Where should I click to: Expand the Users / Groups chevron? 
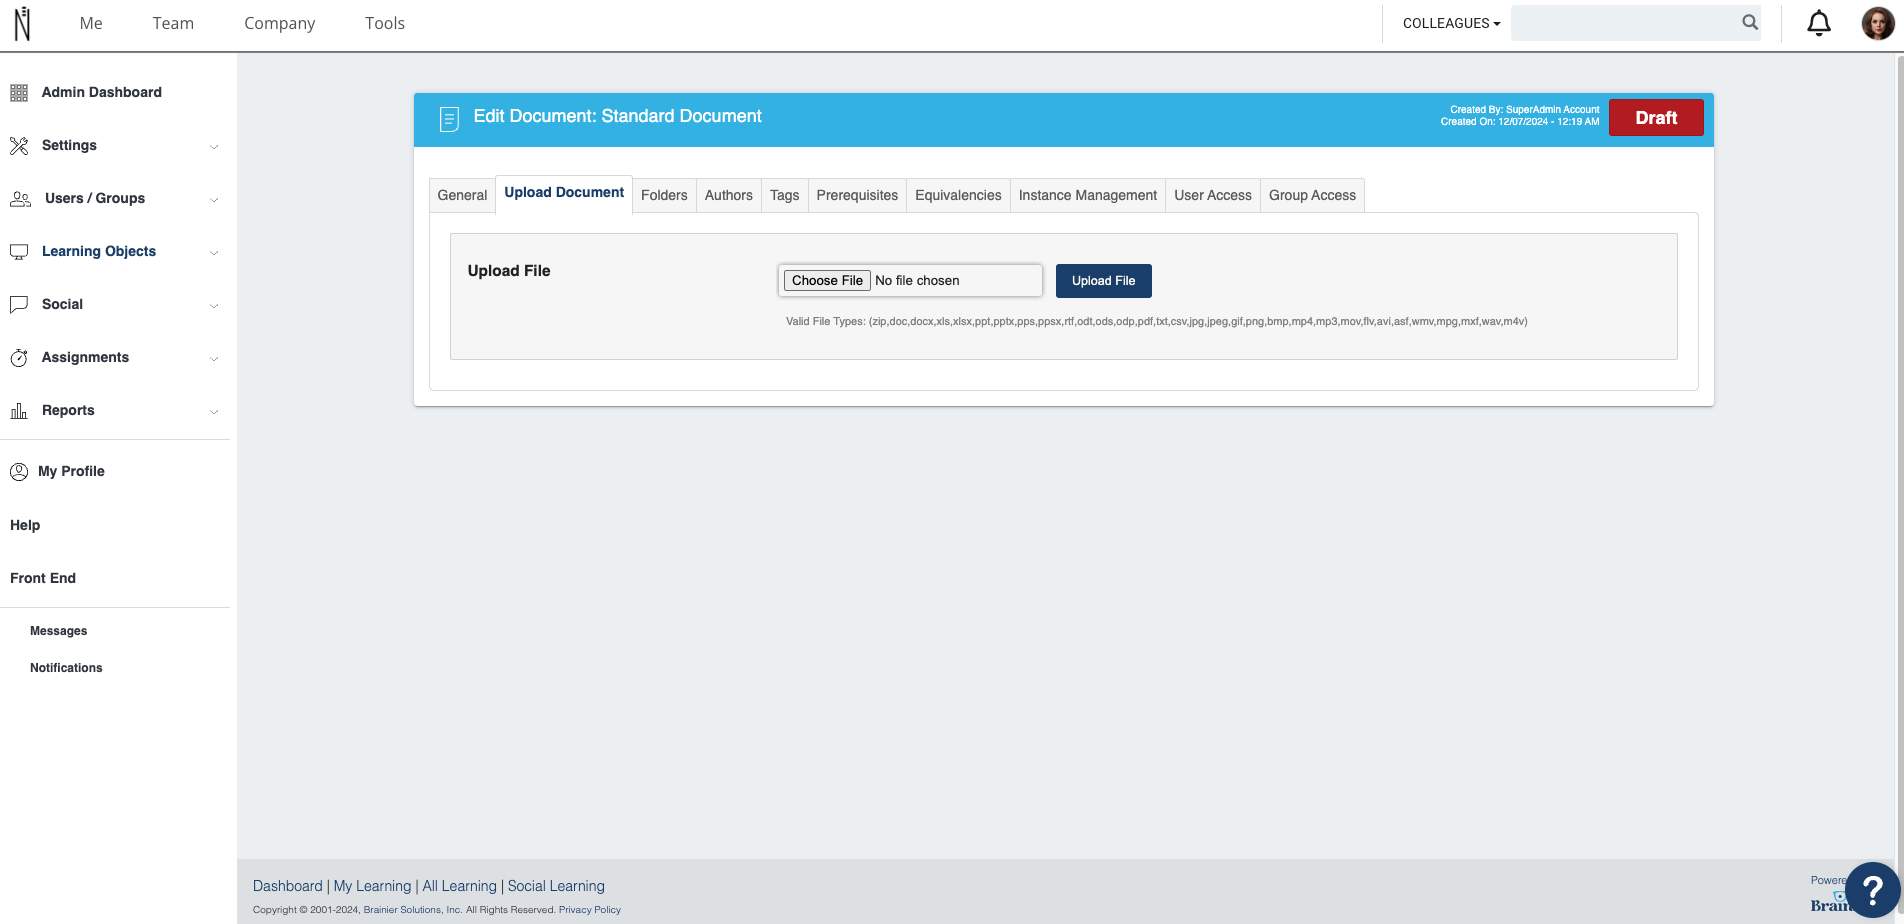(x=214, y=200)
